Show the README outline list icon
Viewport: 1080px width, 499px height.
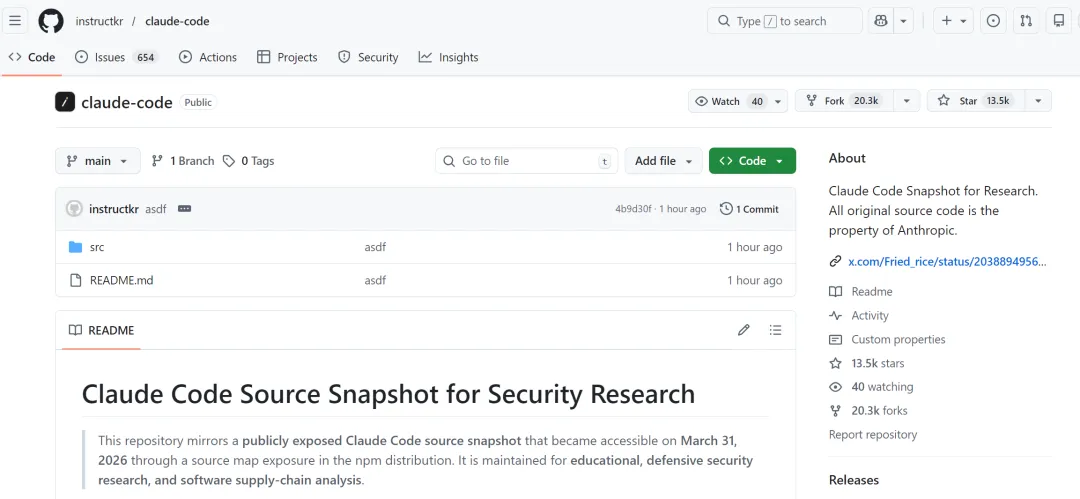(775, 330)
